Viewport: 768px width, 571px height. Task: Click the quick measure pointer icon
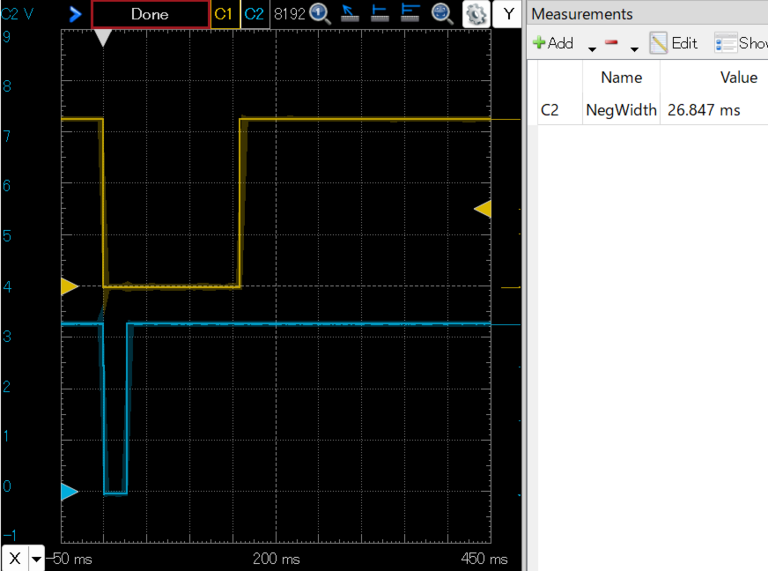[x=350, y=14]
